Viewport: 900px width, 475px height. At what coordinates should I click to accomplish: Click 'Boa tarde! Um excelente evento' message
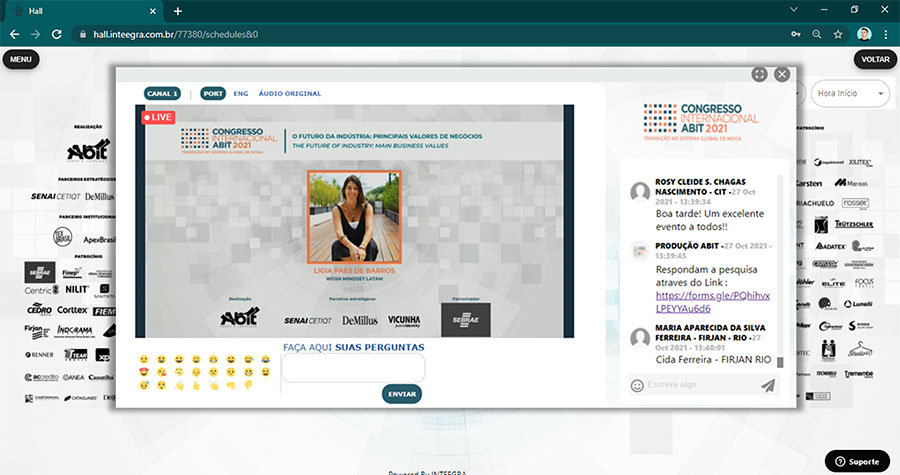(709, 220)
